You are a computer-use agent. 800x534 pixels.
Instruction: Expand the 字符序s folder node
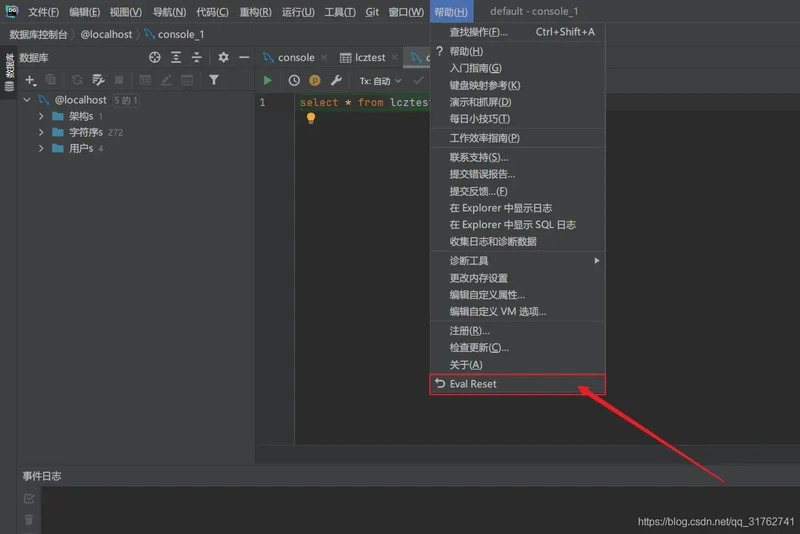pos(42,133)
